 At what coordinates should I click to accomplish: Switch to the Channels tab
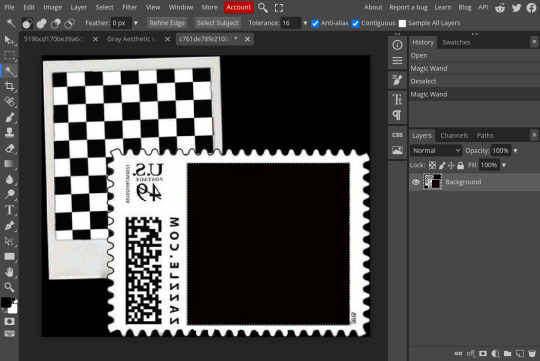click(x=454, y=135)
